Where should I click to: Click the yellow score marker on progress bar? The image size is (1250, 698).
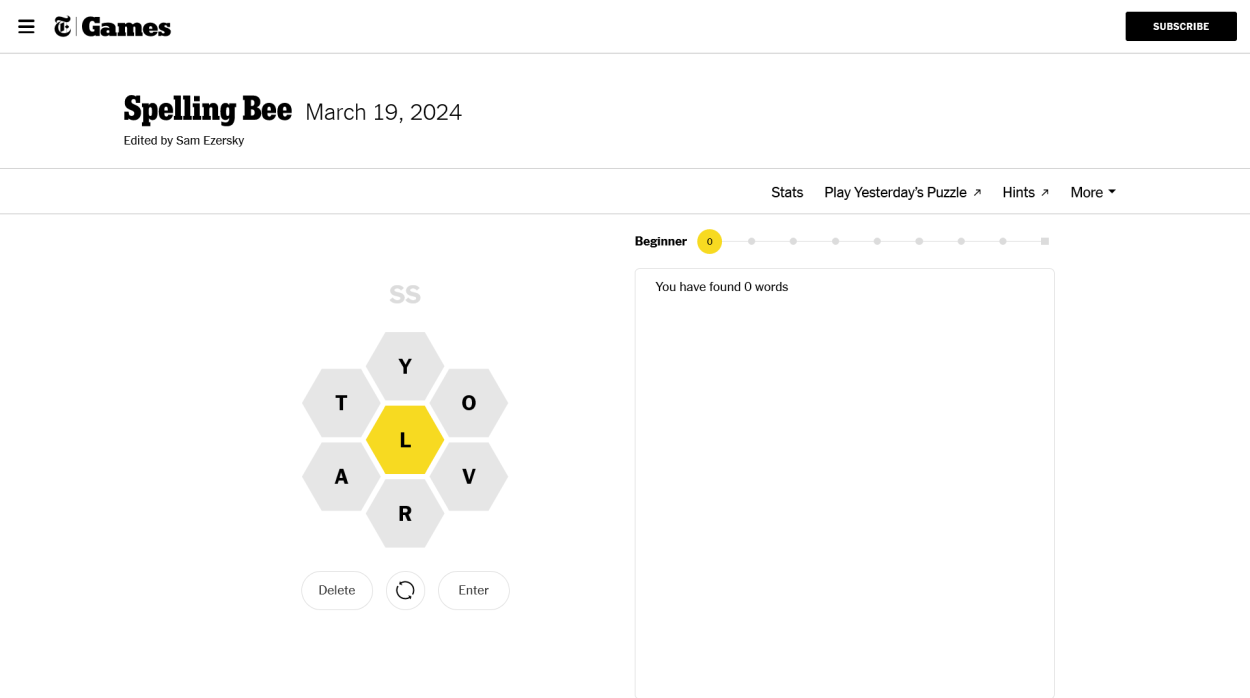pyautogui.click(x=709, y=241)
